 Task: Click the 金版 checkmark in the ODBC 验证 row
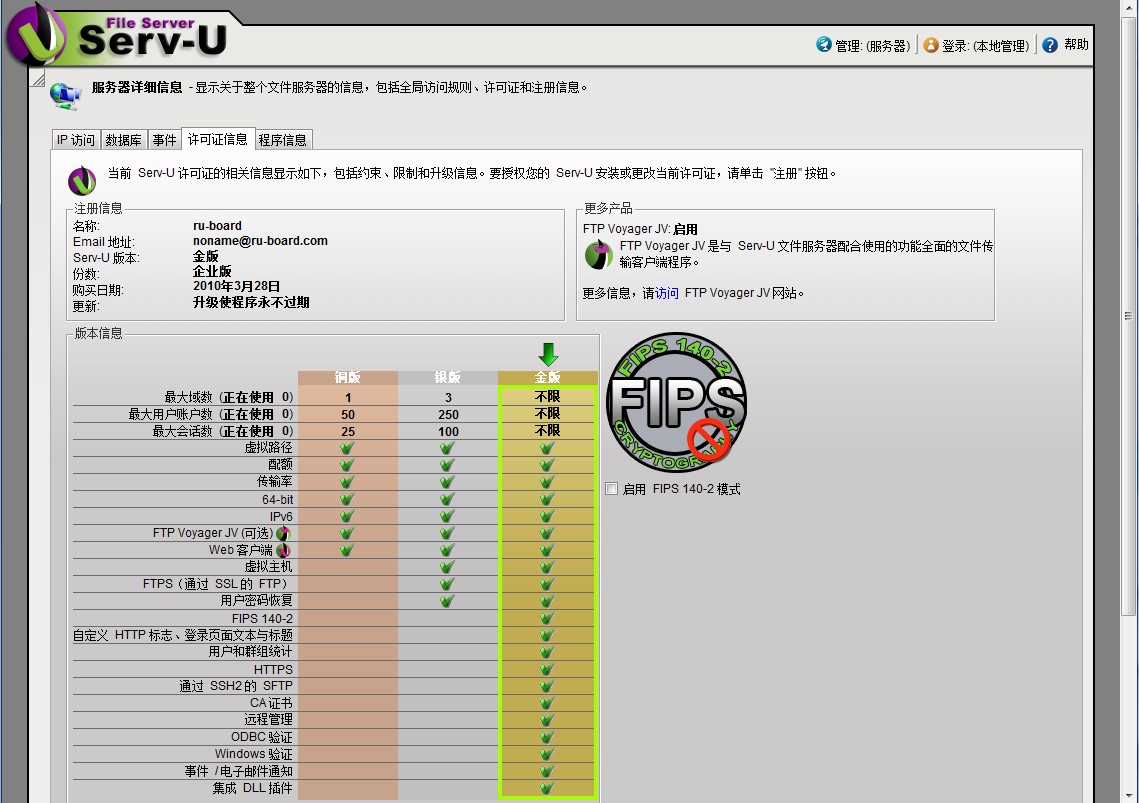(547, 737)
